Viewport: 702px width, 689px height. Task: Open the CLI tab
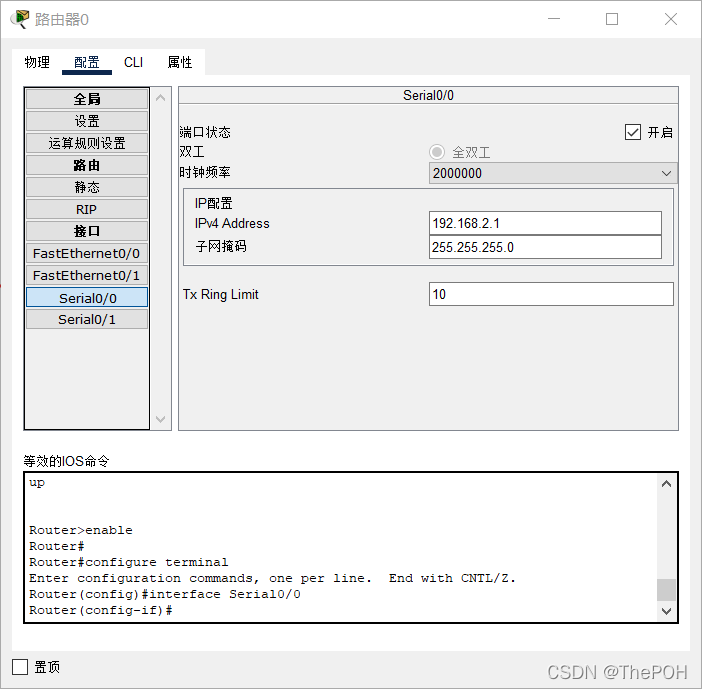point(133,62)
